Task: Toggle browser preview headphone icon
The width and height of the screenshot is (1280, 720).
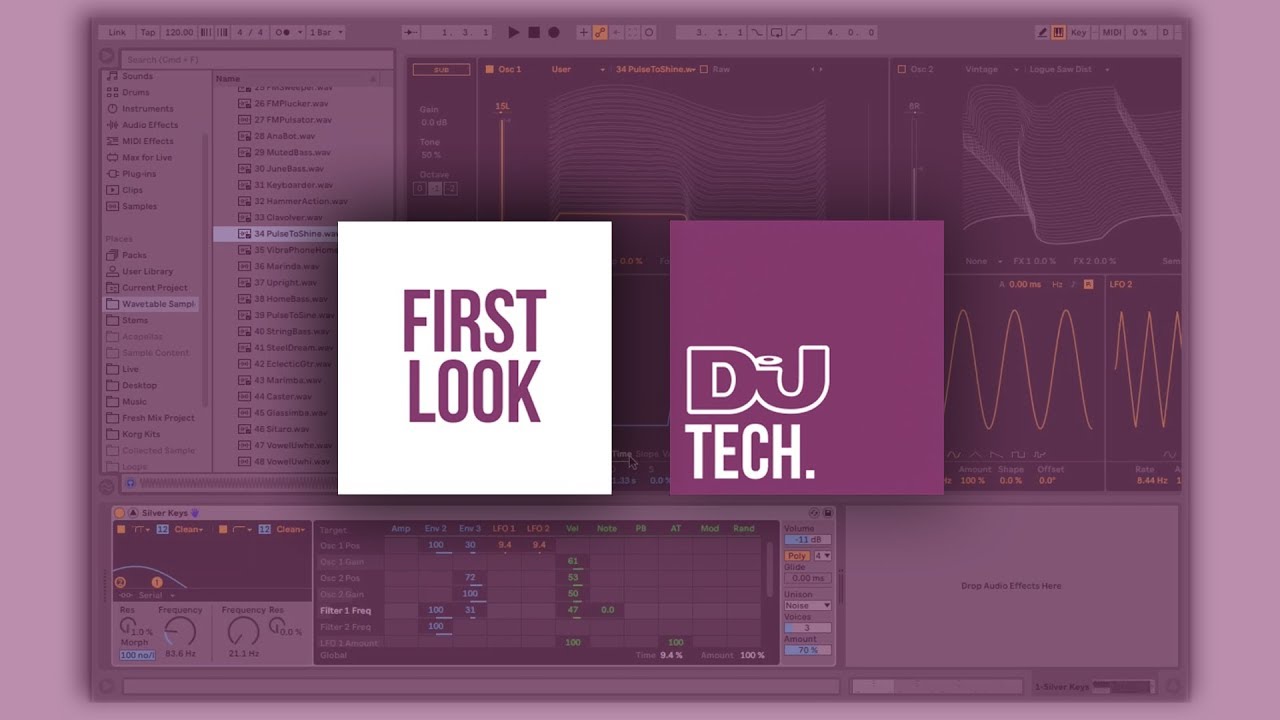Action: coord(130,483)
